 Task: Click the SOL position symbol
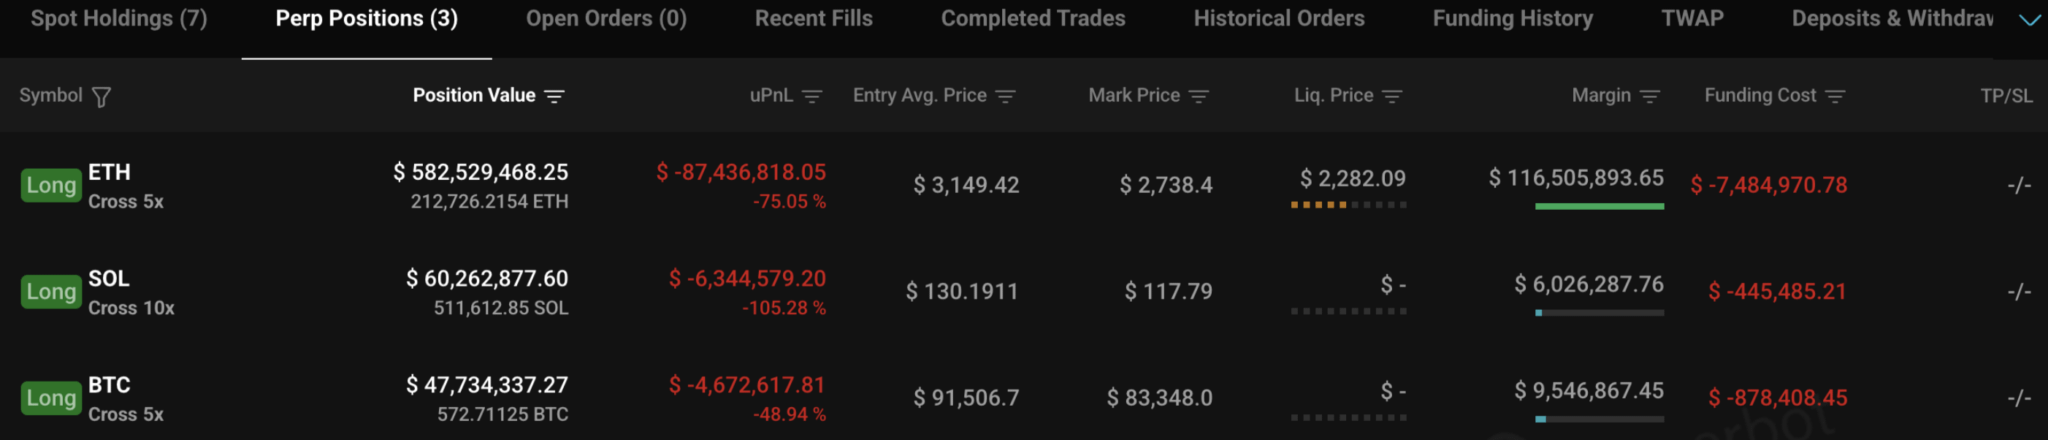pos(109,279)
